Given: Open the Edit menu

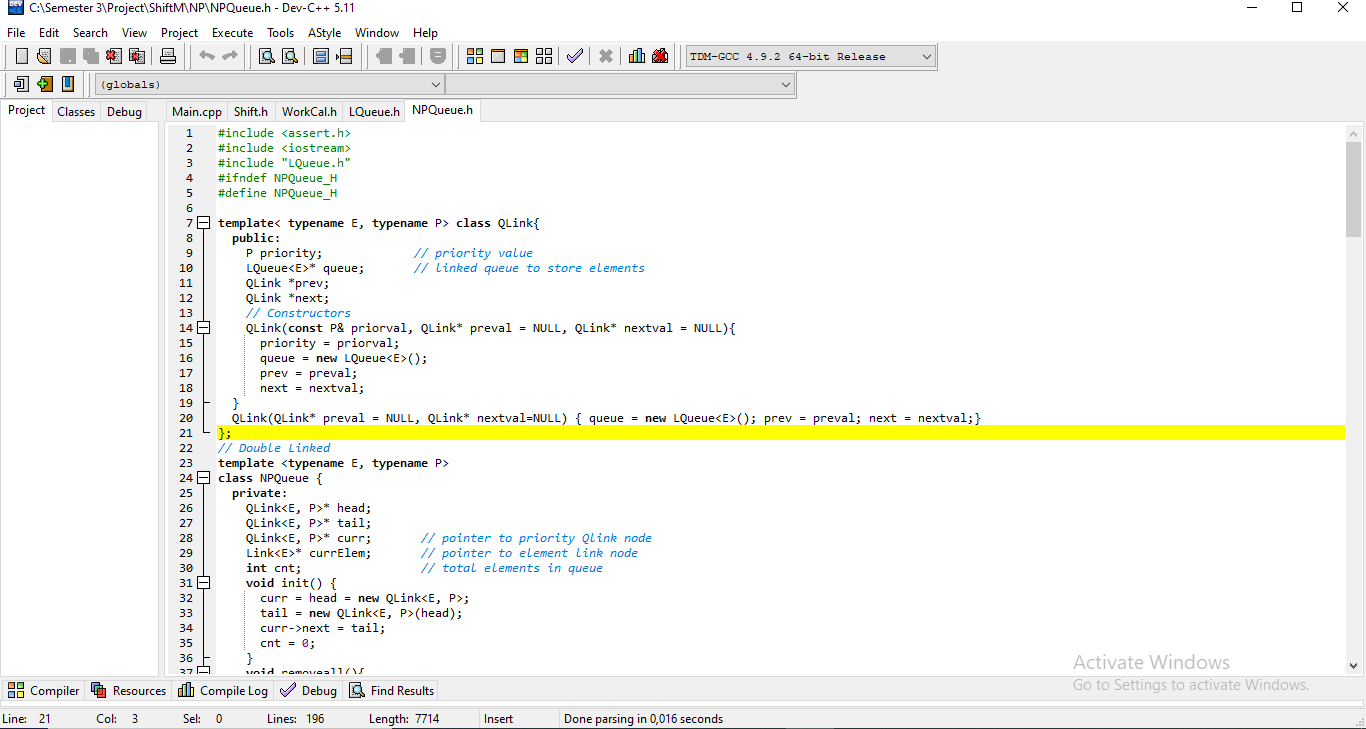Looking at the screenshot, I should click(x=49, y=33).
